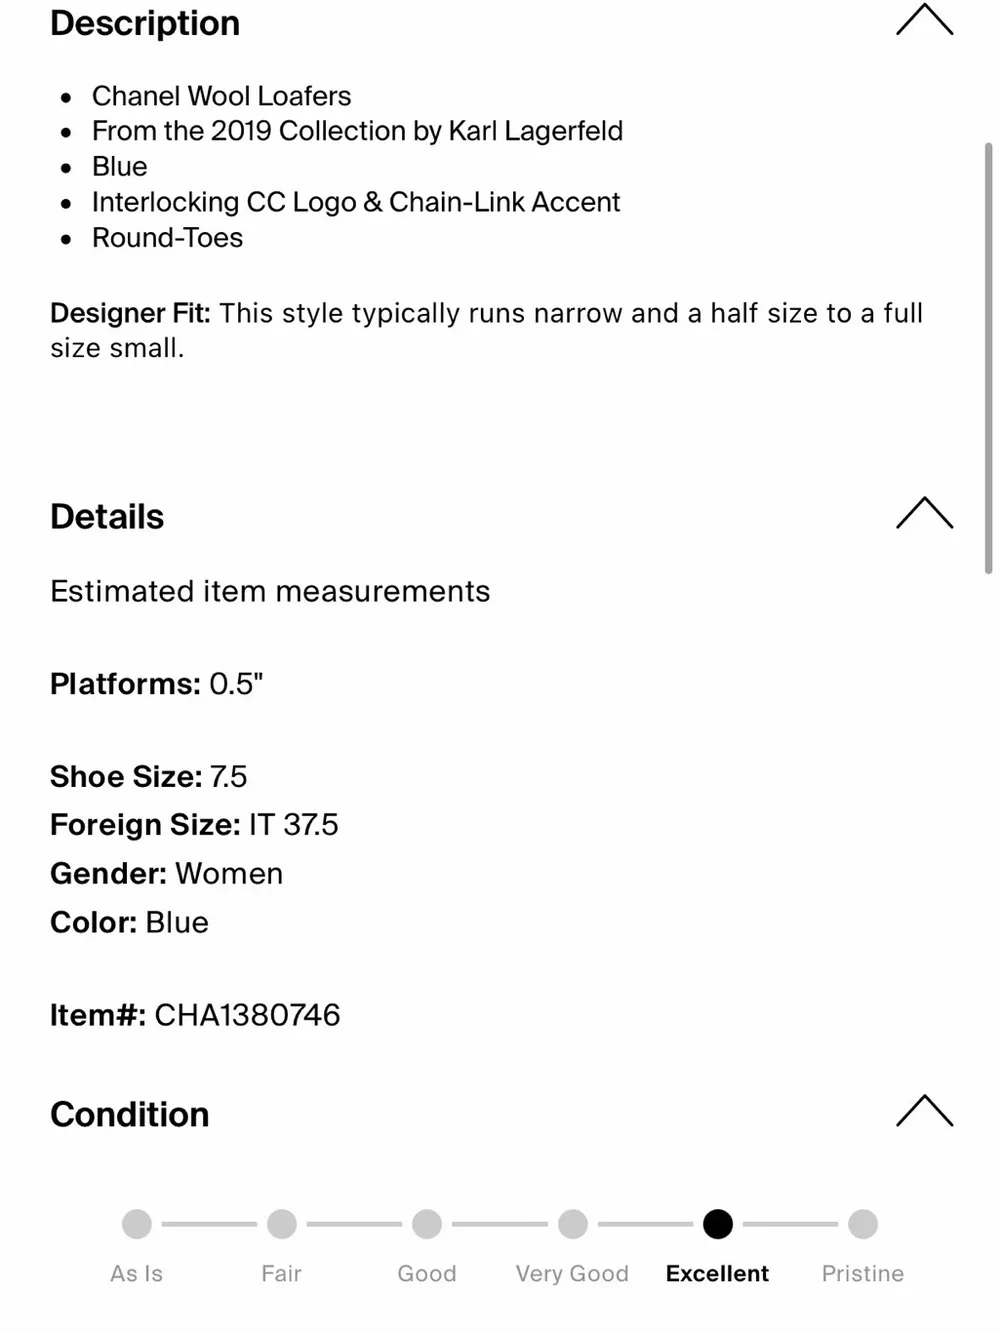Tap the Very Good condition label
Screen dimensions: 1000x1333
tap(572, 1273)
